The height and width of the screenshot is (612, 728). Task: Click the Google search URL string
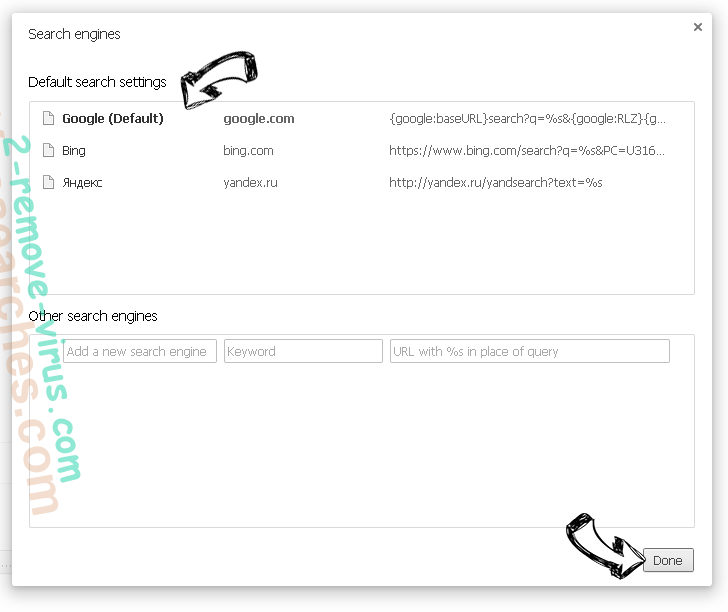pyautogui.click(x=527, y=118)
